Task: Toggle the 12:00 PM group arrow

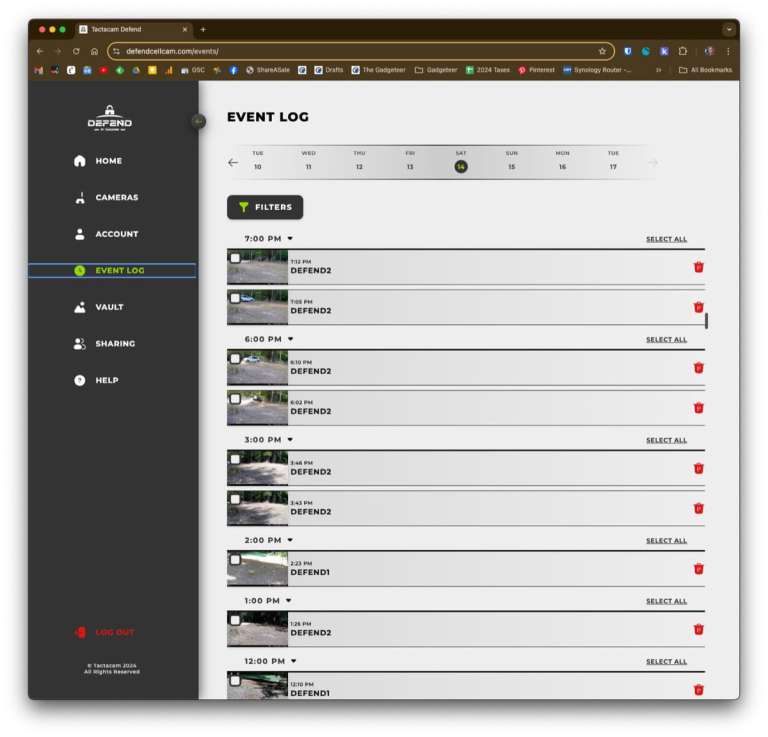Action: pos(293,661)
